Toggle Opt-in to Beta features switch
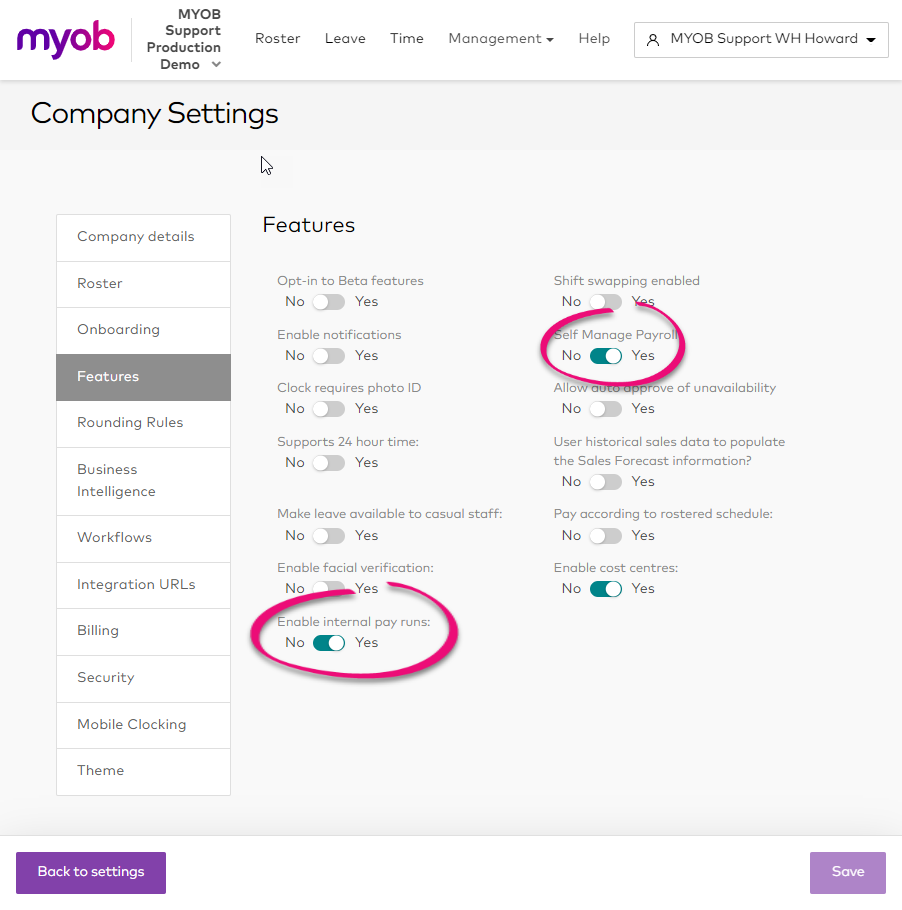902x910 pixels. click(x=329, y=302)
